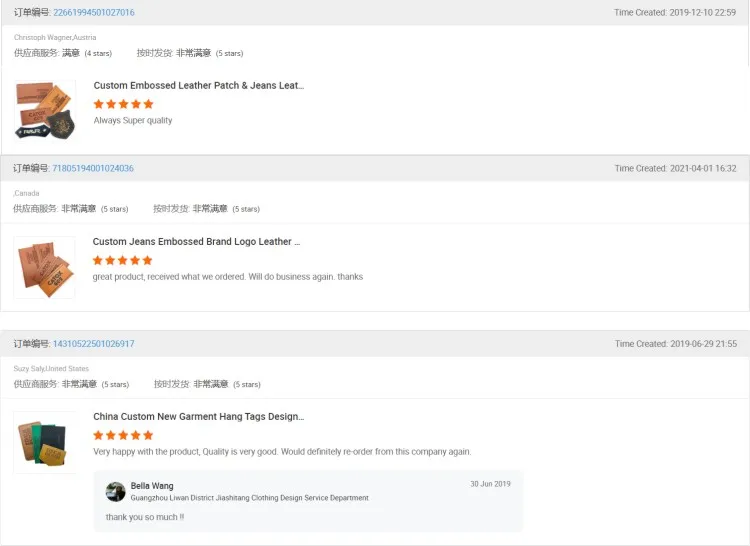Click the five-star rating on leather patch review

click(x=123, y=104)
